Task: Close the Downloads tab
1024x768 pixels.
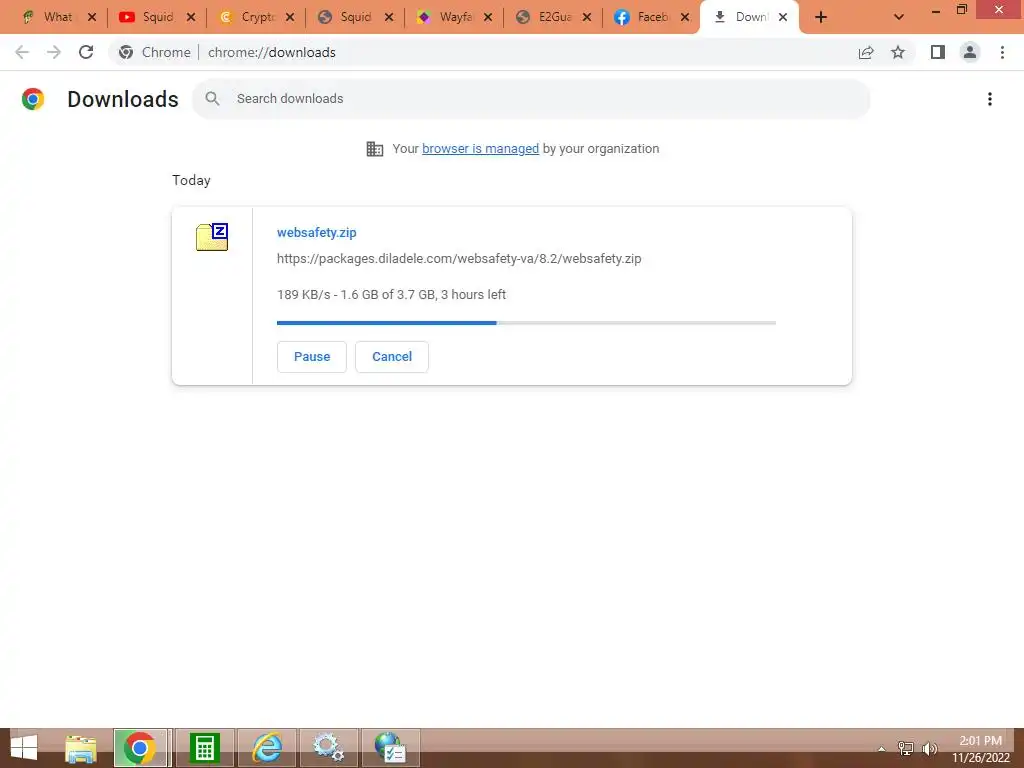Action: coord(783,17)
